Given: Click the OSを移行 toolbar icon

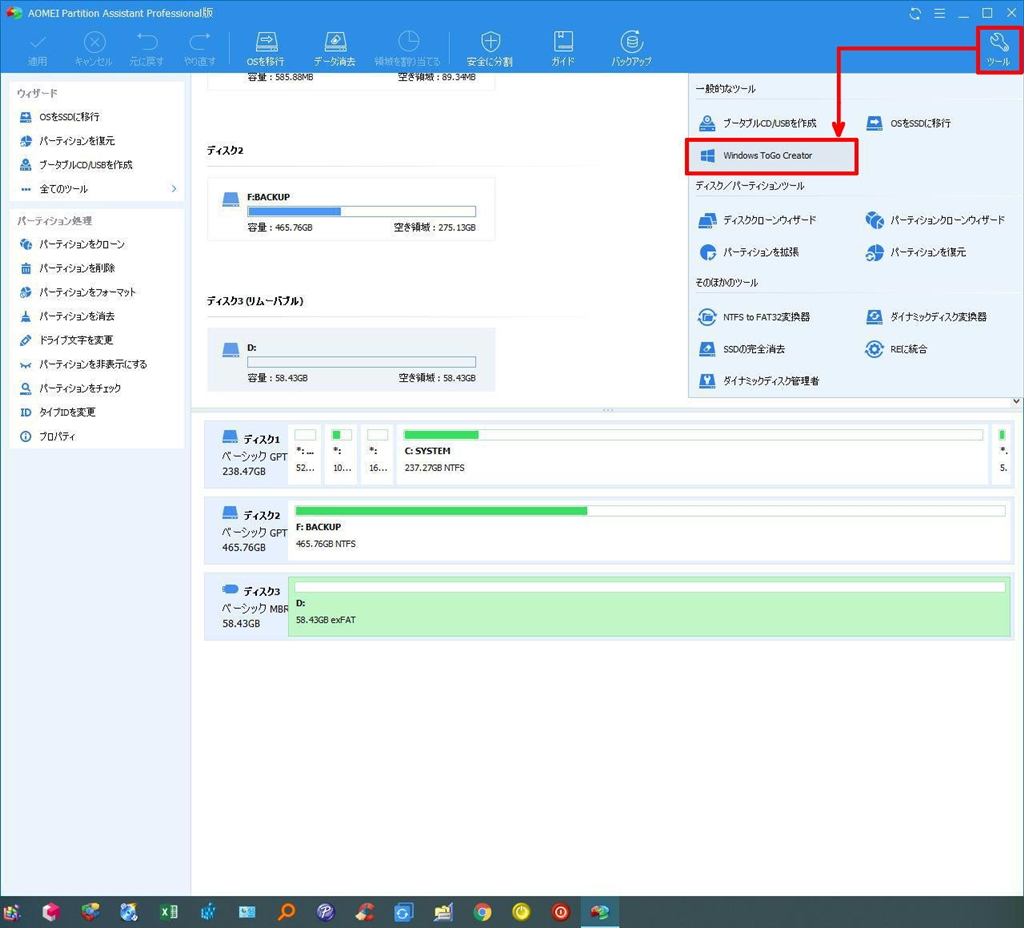Looking at the screenshot, I should 265,48.
